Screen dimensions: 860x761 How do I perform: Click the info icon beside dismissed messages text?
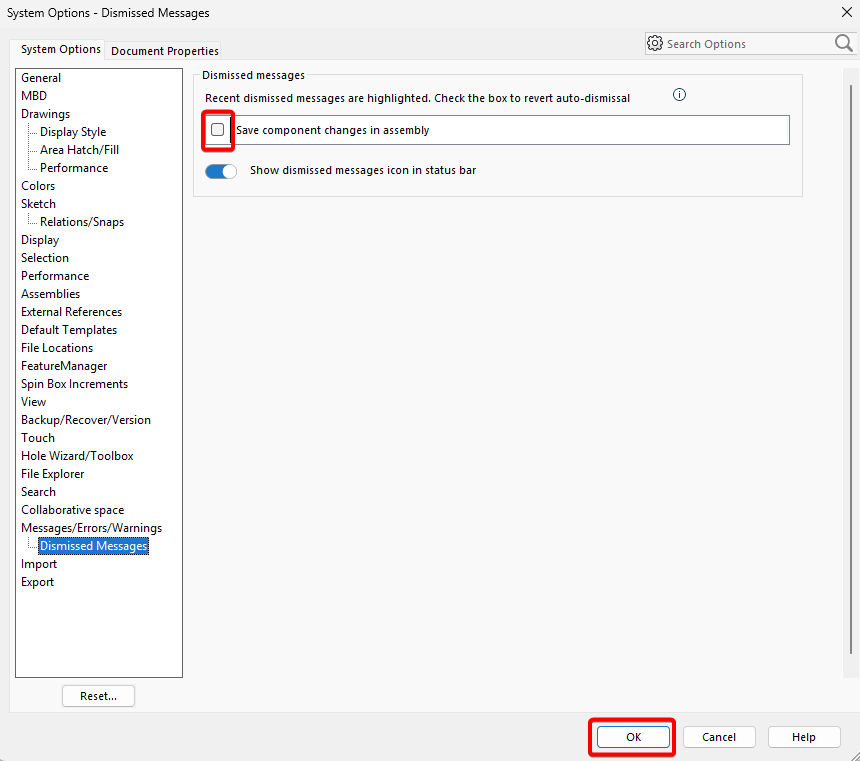679,95
